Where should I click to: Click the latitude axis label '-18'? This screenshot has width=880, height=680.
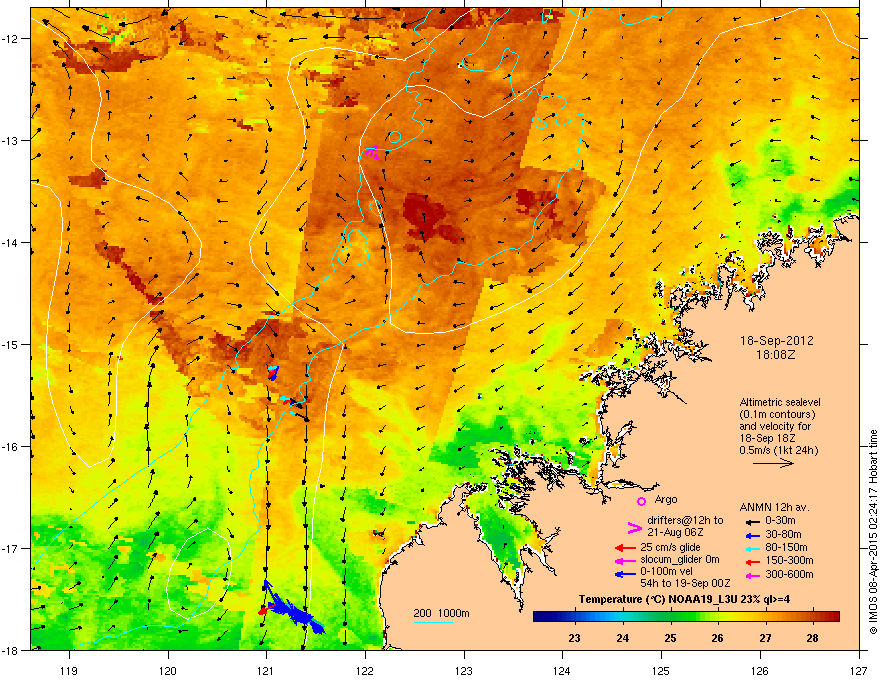click(x=11, y=650)
